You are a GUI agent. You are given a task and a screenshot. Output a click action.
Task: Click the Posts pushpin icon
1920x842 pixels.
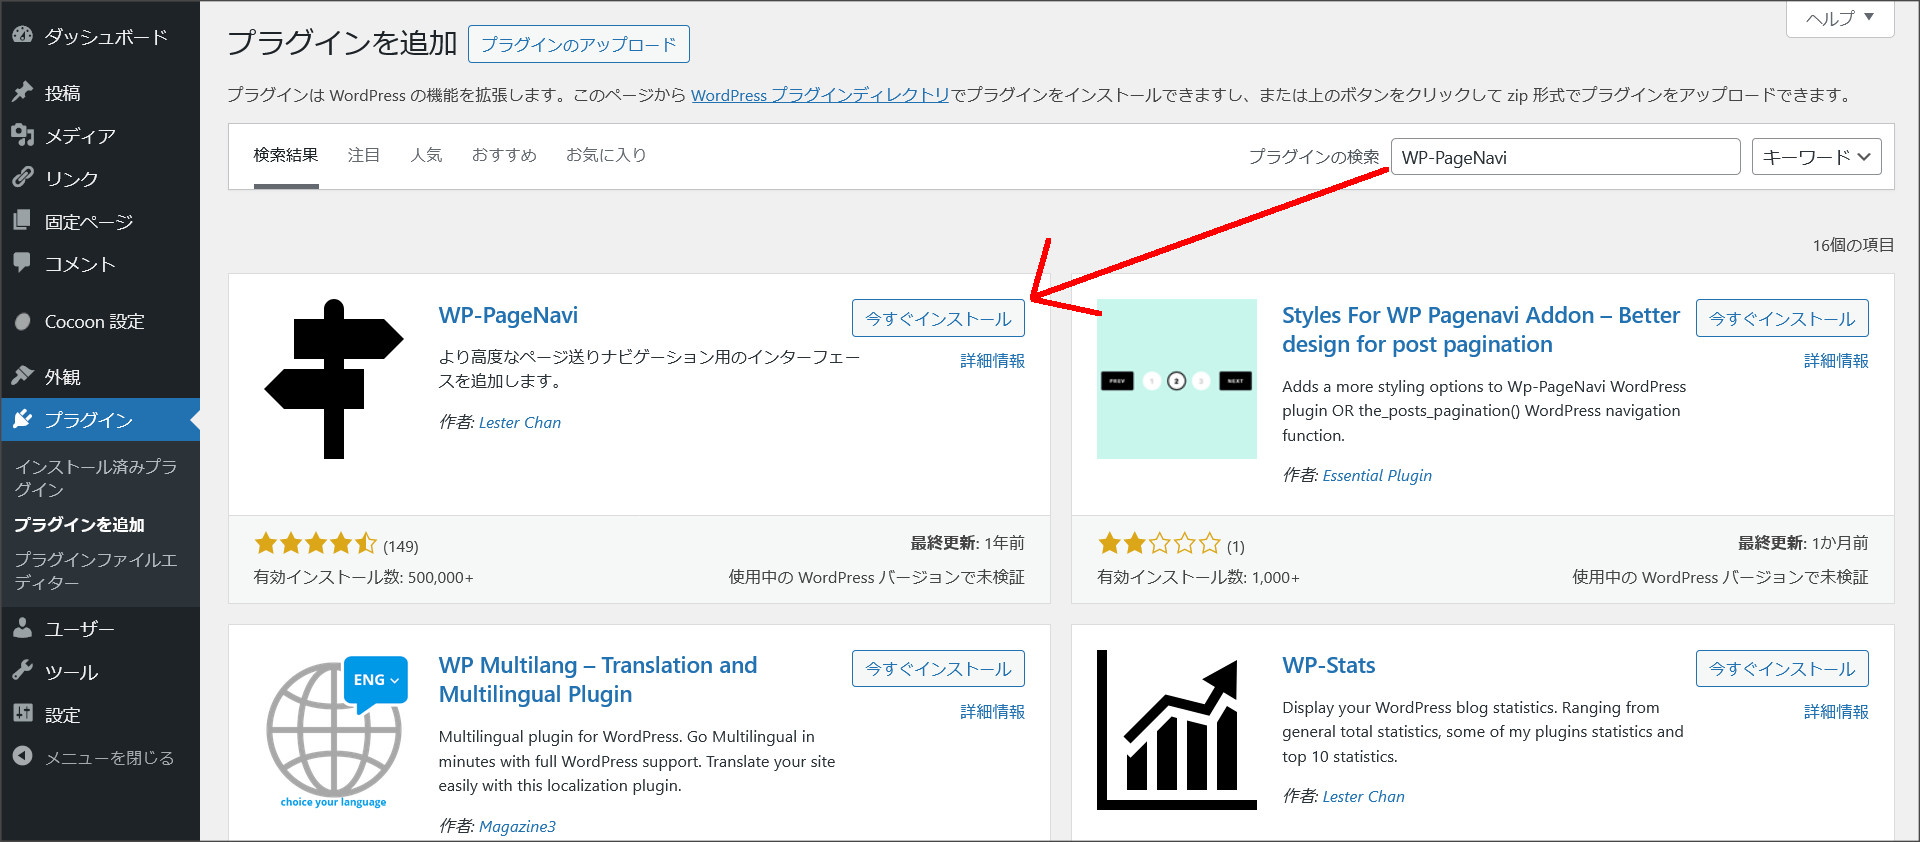click(23, 92)
